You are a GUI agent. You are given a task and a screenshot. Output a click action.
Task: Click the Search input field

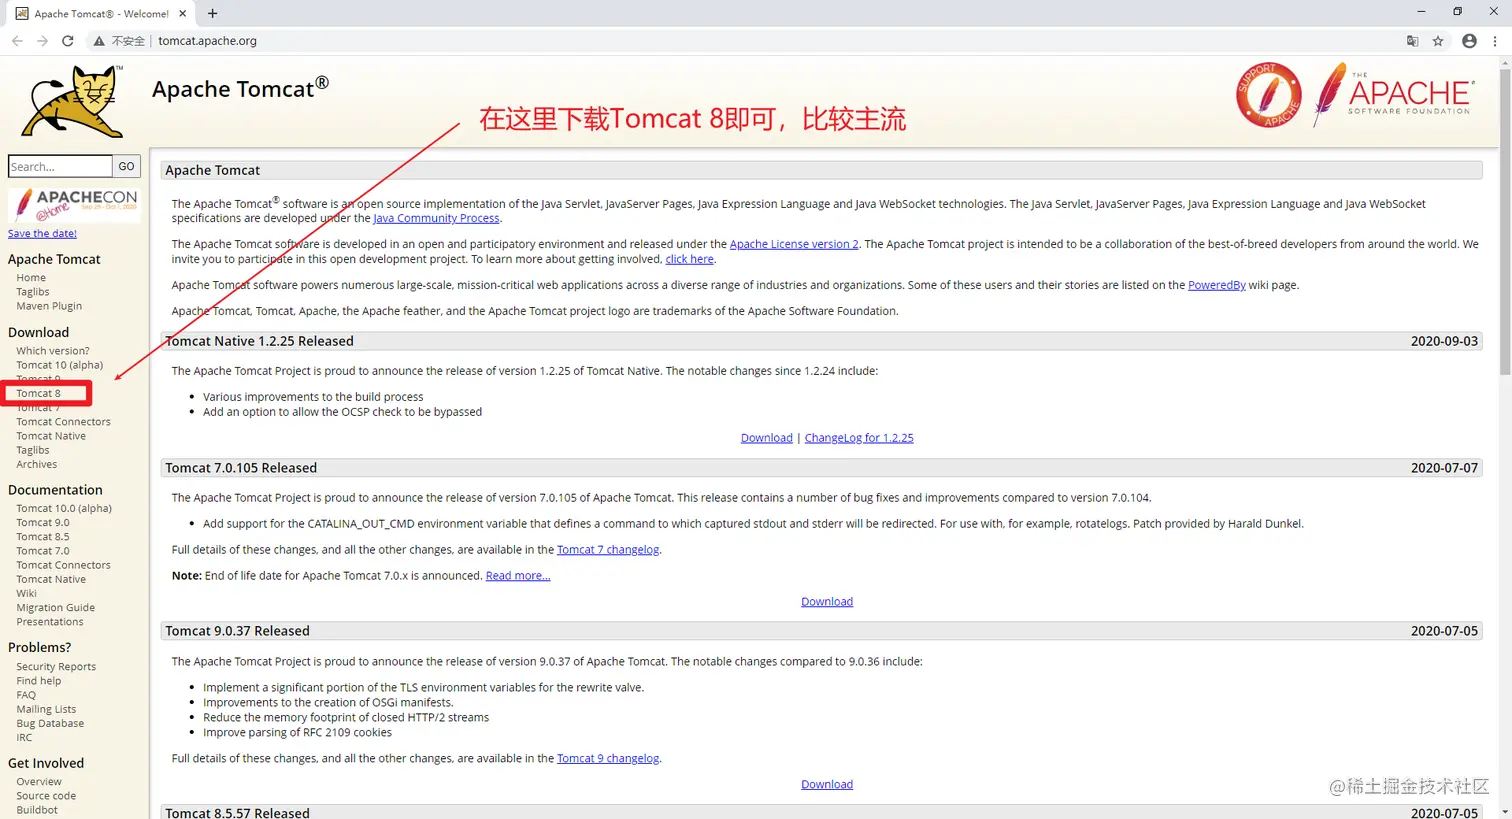(x=60, y=166)
